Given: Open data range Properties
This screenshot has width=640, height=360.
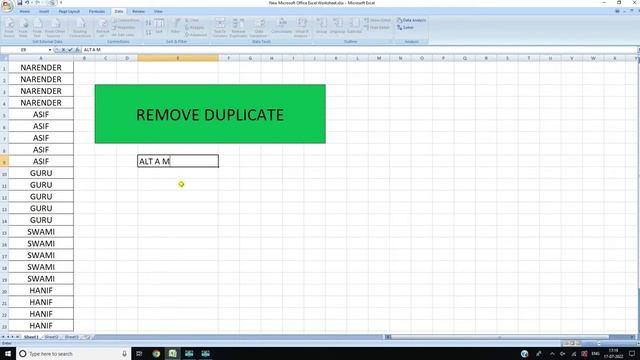Looking at the screenshot, I should [x=124, y=27].
